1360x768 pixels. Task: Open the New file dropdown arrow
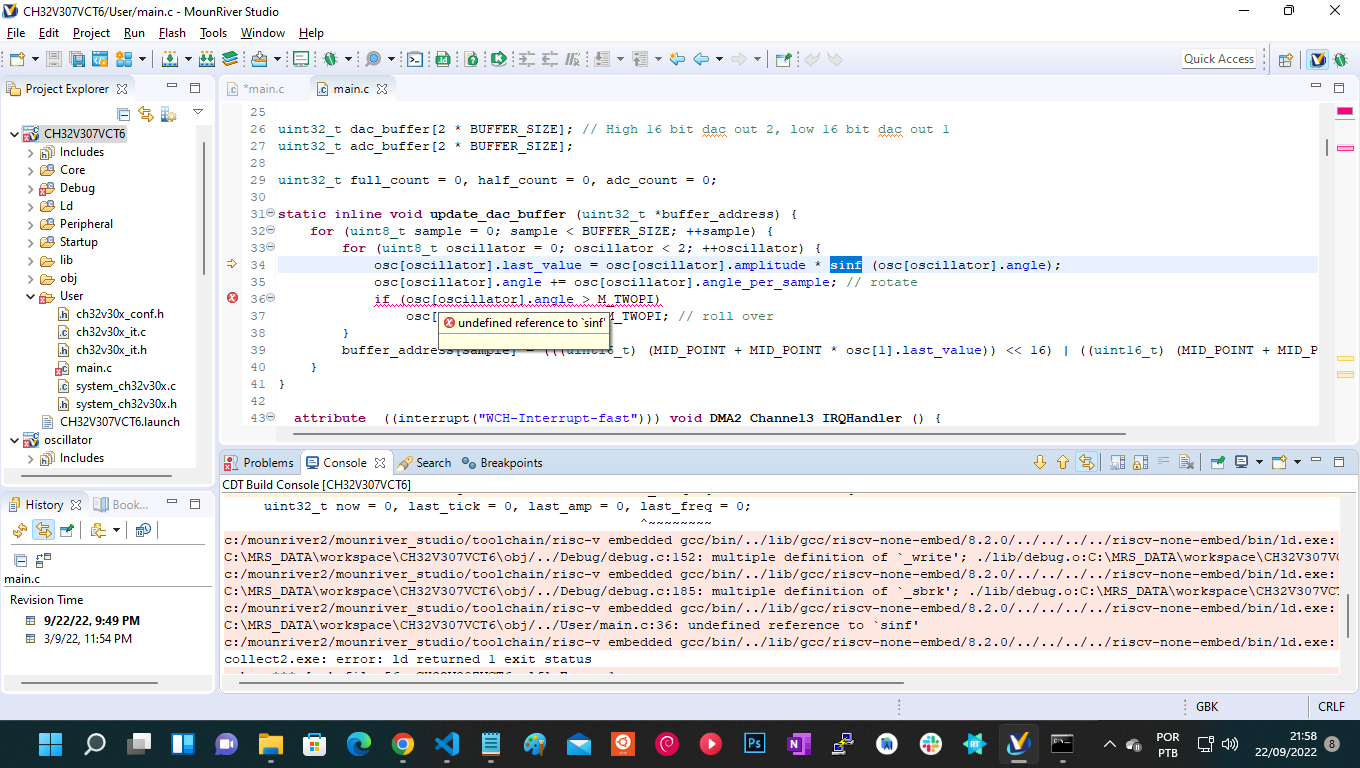click(35, 59)
